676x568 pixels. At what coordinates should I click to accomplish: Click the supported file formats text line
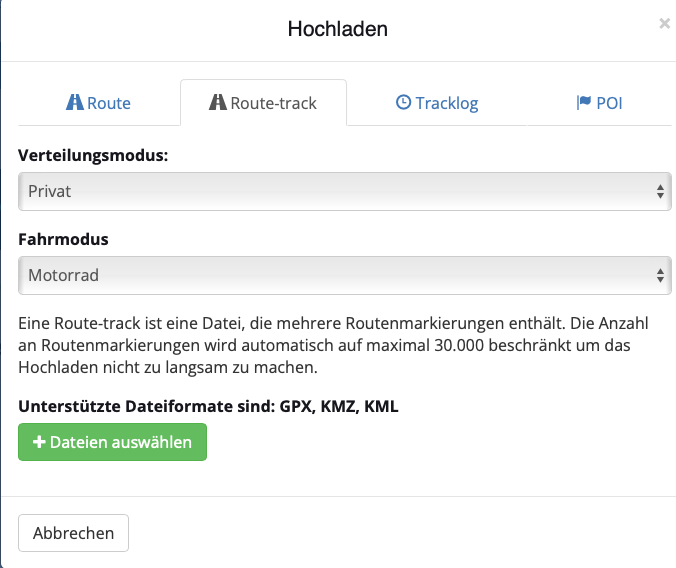[x=208, y=406]
